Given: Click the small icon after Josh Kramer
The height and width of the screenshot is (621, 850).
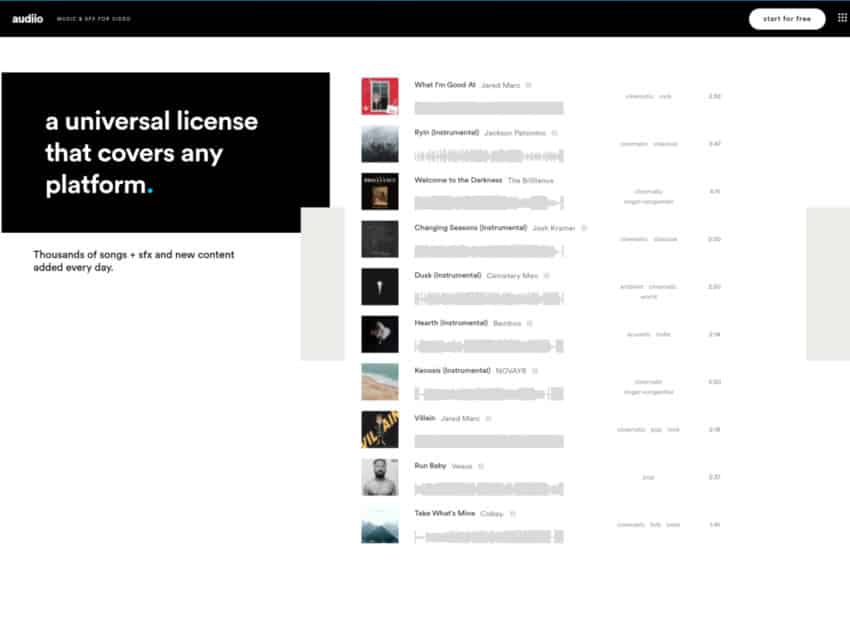Looking at the screenshot, I should tap(584, 228).
